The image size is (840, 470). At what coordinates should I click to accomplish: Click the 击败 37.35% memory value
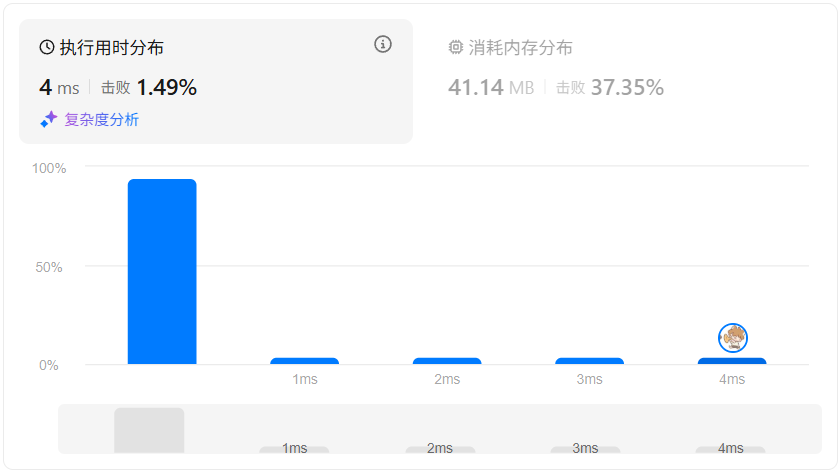[x=610, y=87]
